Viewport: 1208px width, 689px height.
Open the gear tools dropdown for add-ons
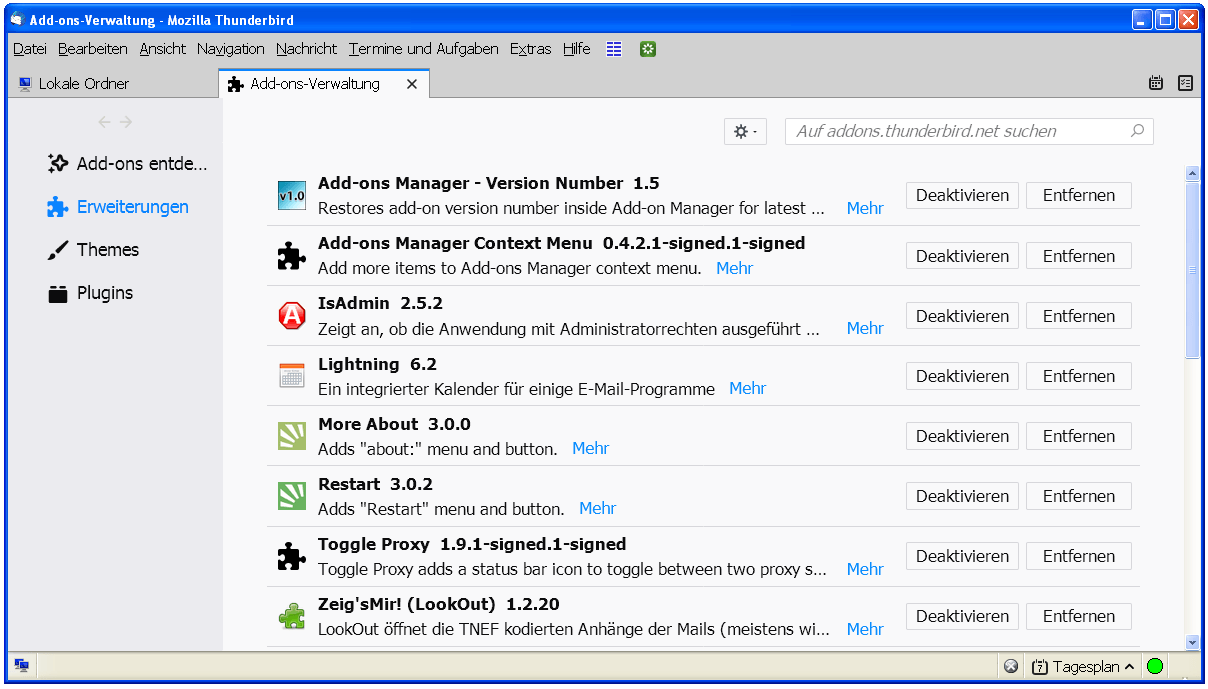tap(745, 131)
